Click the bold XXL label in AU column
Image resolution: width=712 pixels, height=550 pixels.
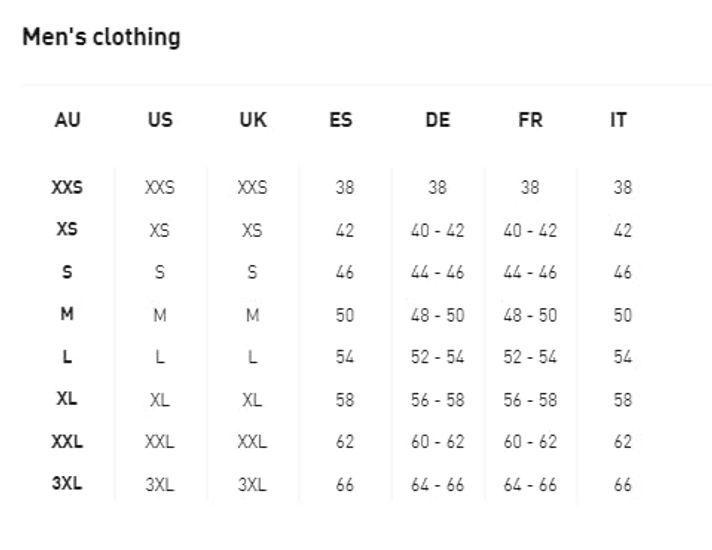67,441
